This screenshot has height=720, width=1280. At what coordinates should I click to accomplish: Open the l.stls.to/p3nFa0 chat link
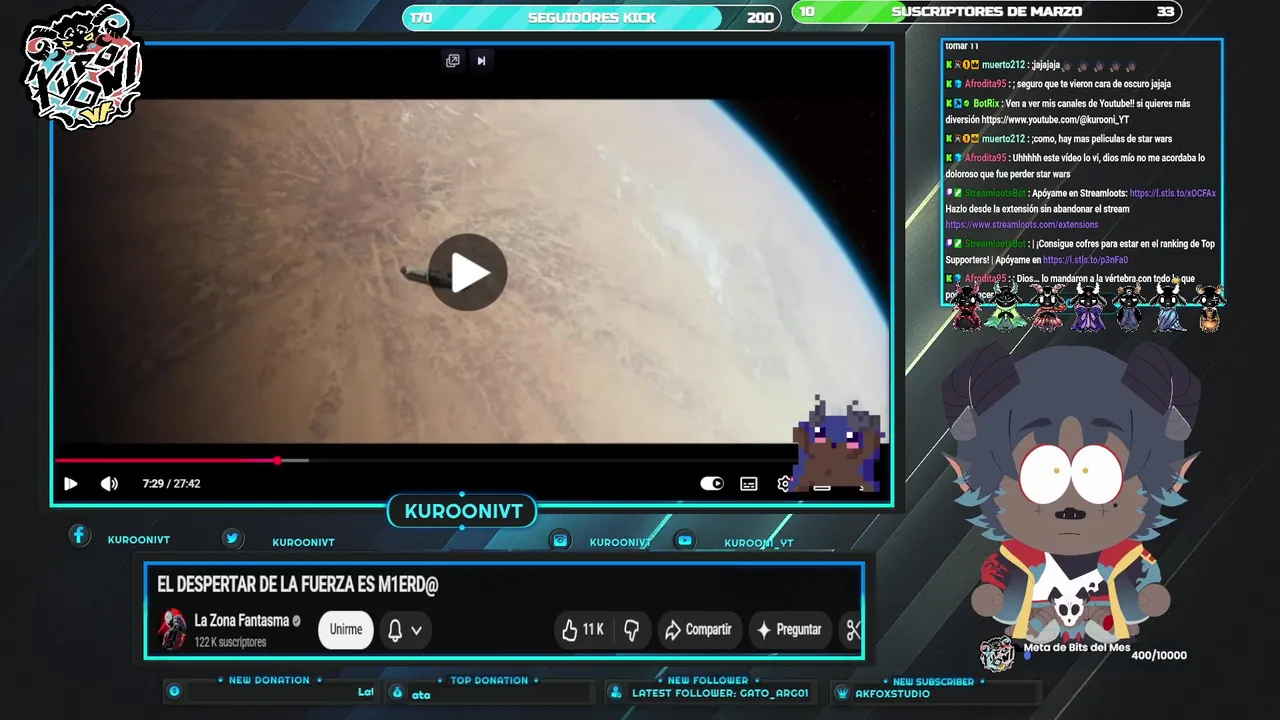pyautogui.click(x=1085, y=260)
